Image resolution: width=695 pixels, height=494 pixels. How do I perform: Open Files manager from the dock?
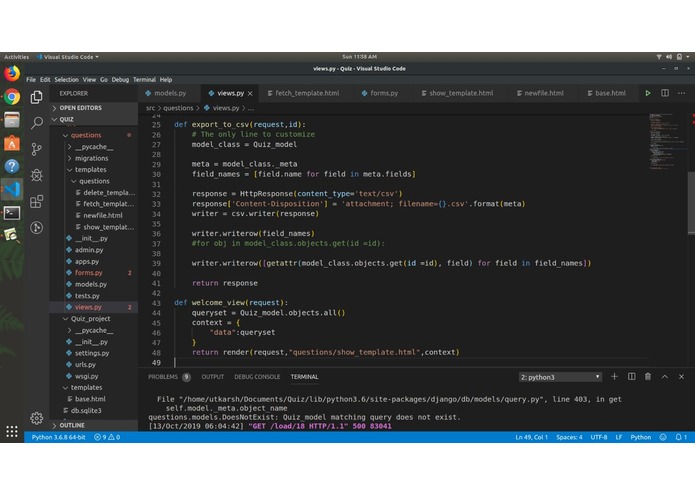(12, 120)
